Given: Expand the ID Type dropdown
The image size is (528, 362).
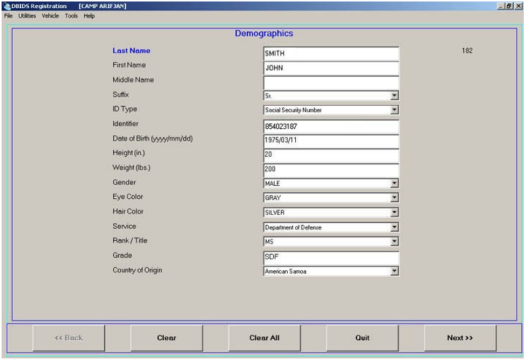Looking at the screenshot, I should pyautogui.click(x=394, y=110).
